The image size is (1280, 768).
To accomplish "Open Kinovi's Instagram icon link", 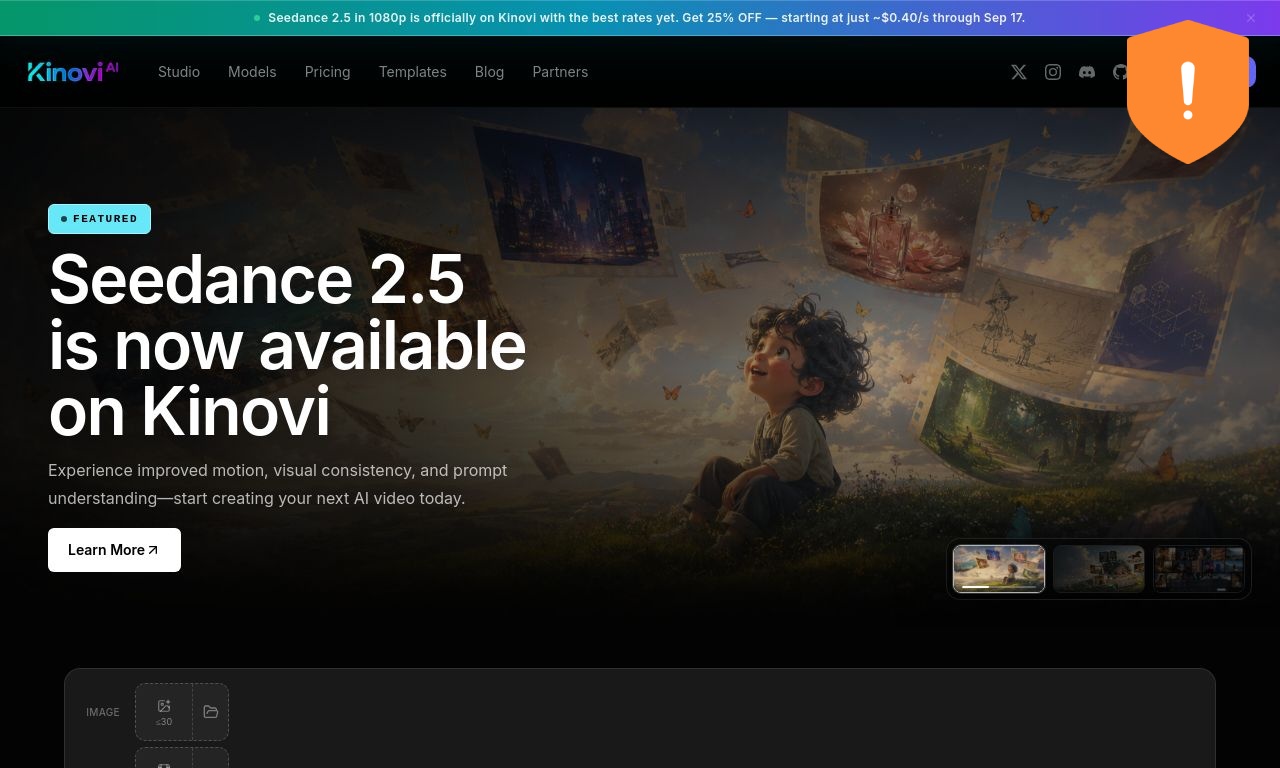I will tap(1053, 72).
